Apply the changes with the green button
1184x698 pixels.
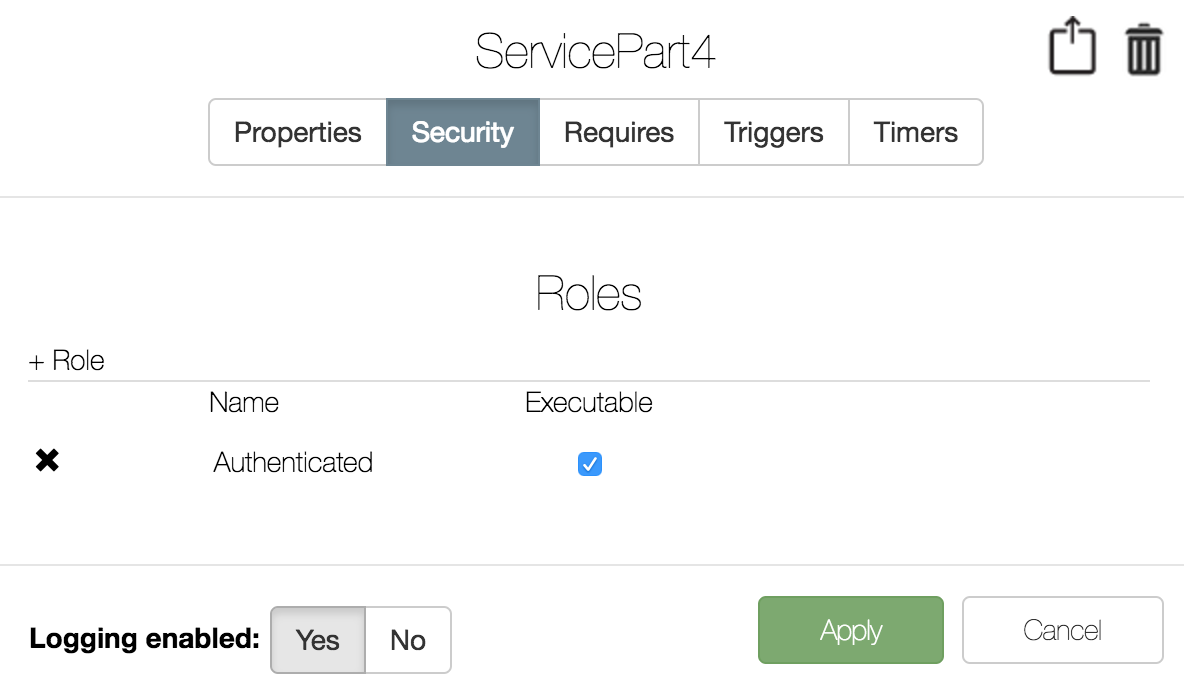(x=851, y=630)
